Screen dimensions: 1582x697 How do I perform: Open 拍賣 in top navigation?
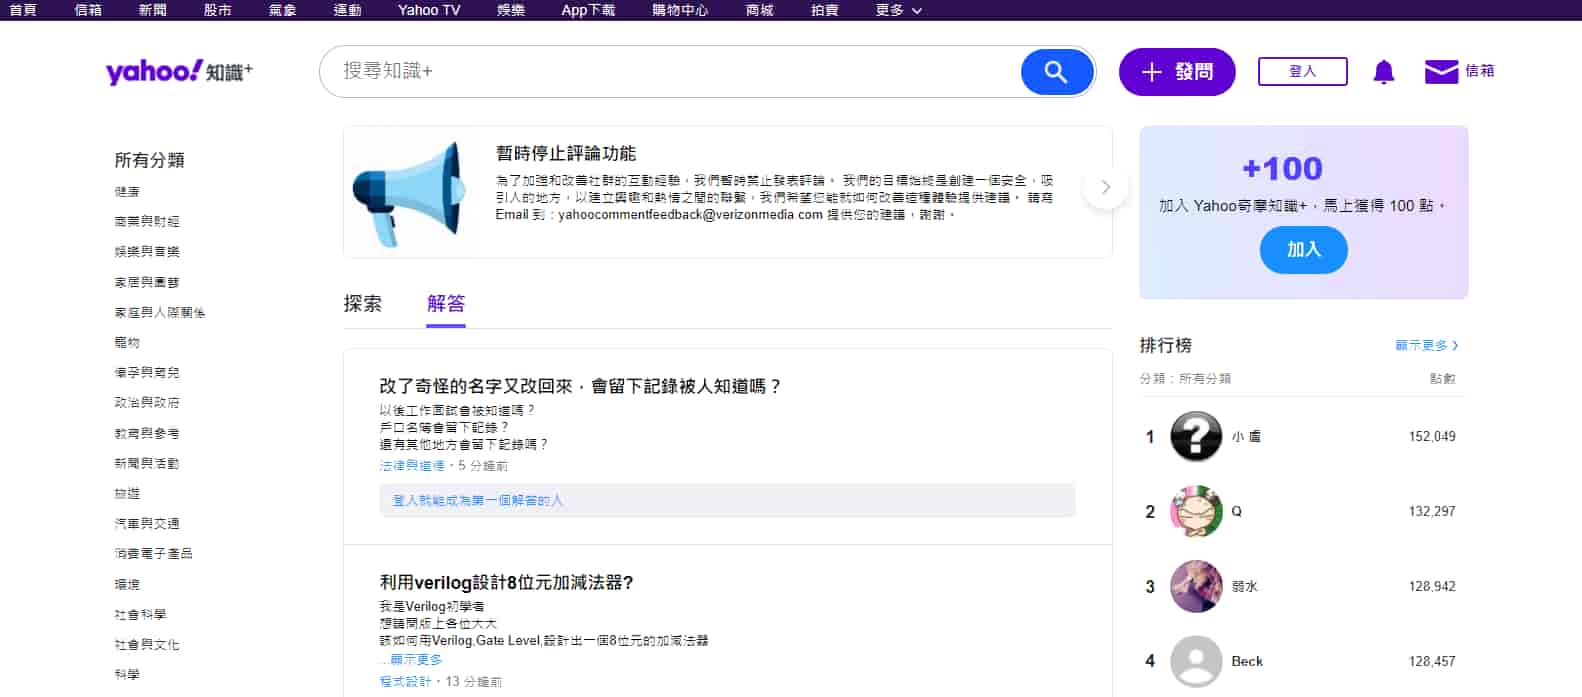825,10
